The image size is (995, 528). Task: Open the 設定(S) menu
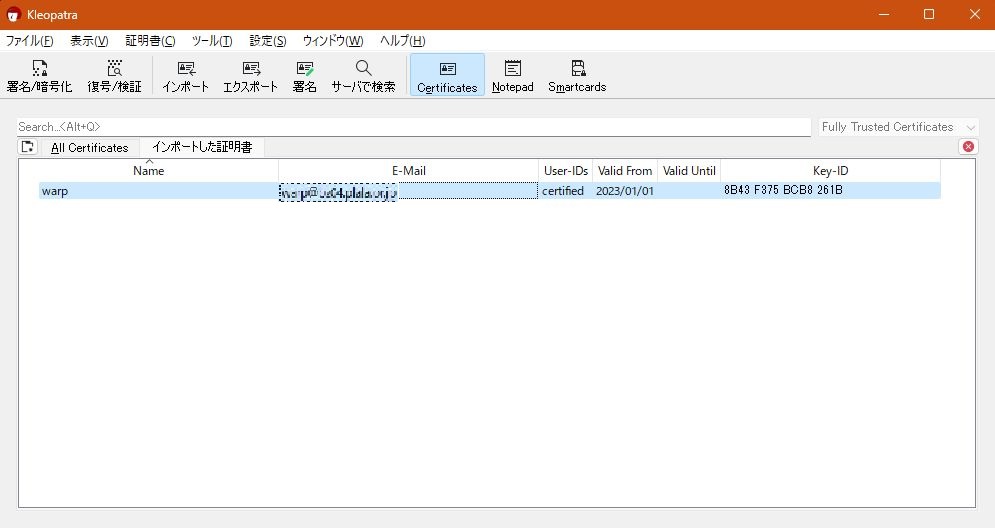pyautogui.click(x=268, y=41)
